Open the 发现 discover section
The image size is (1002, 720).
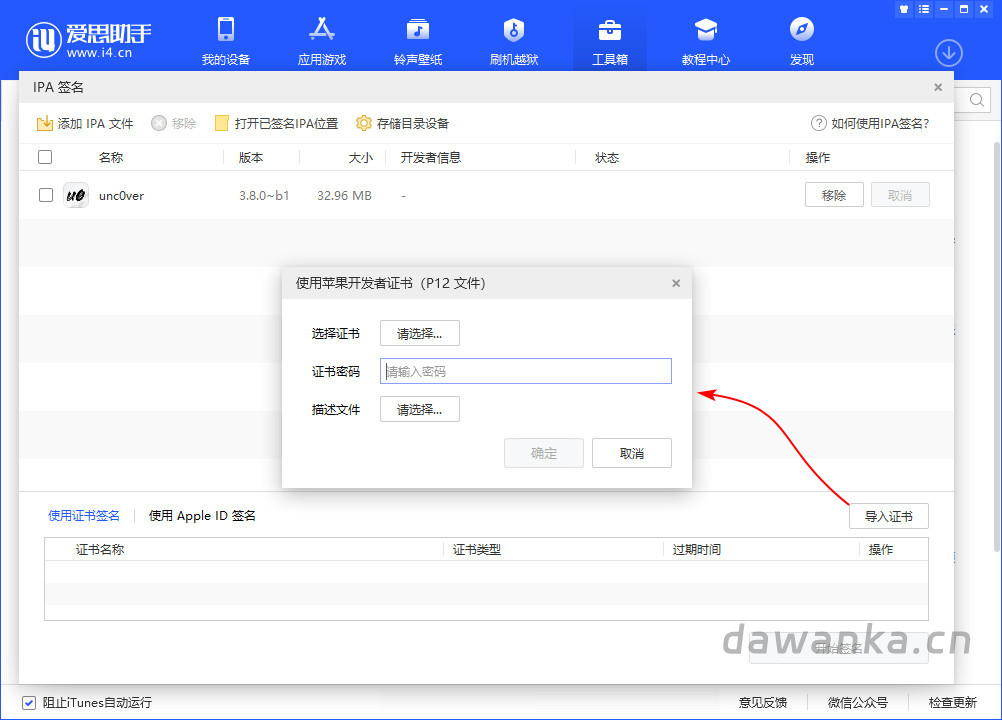click(x=801, y=42)
